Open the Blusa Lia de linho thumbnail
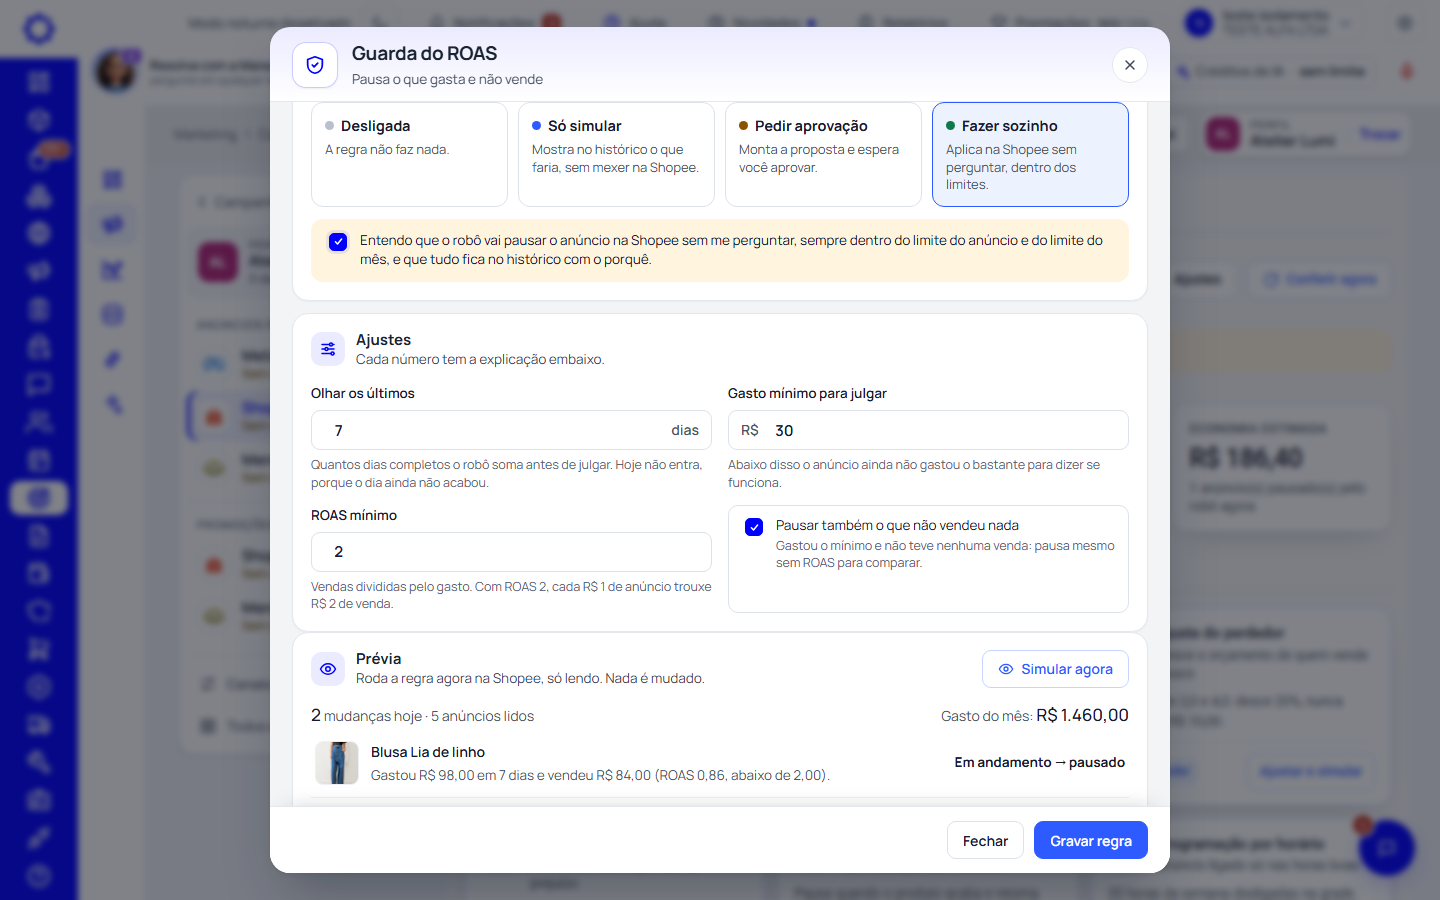The width and height of the screenshot is (1440, 900). click(x=337, y=763)
